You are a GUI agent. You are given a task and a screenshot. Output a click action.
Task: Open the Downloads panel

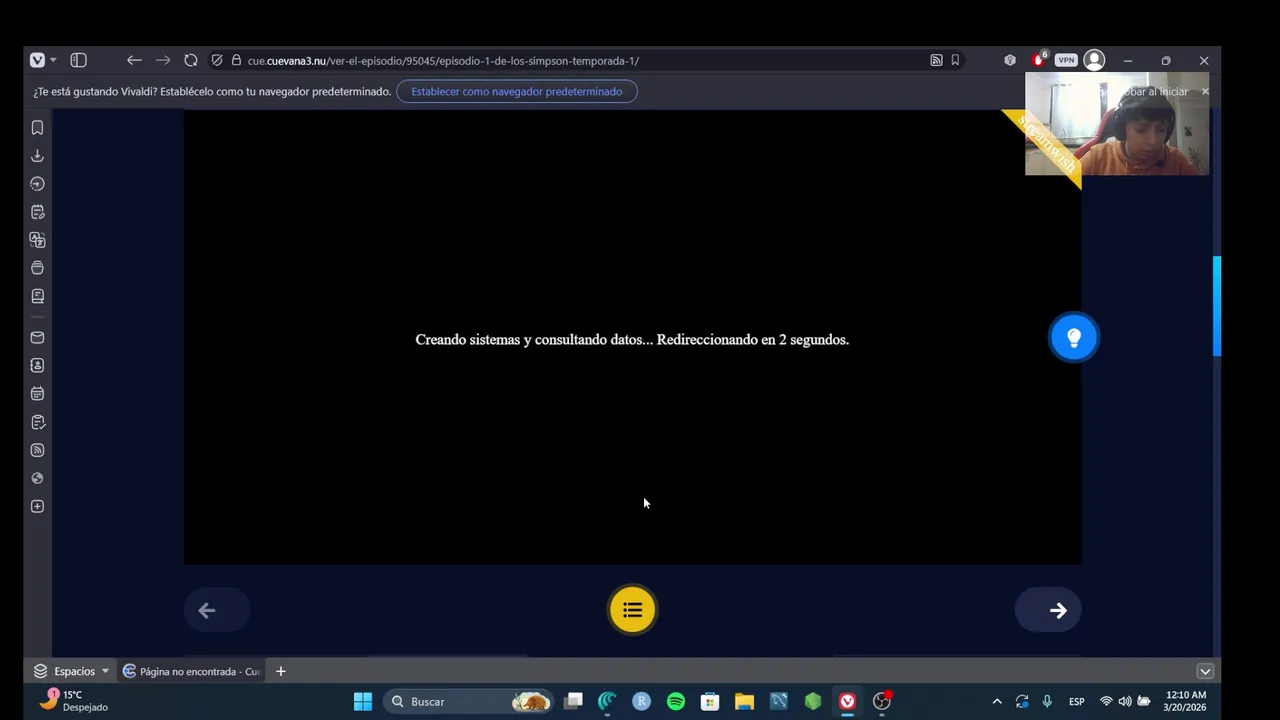pos(37,156)
